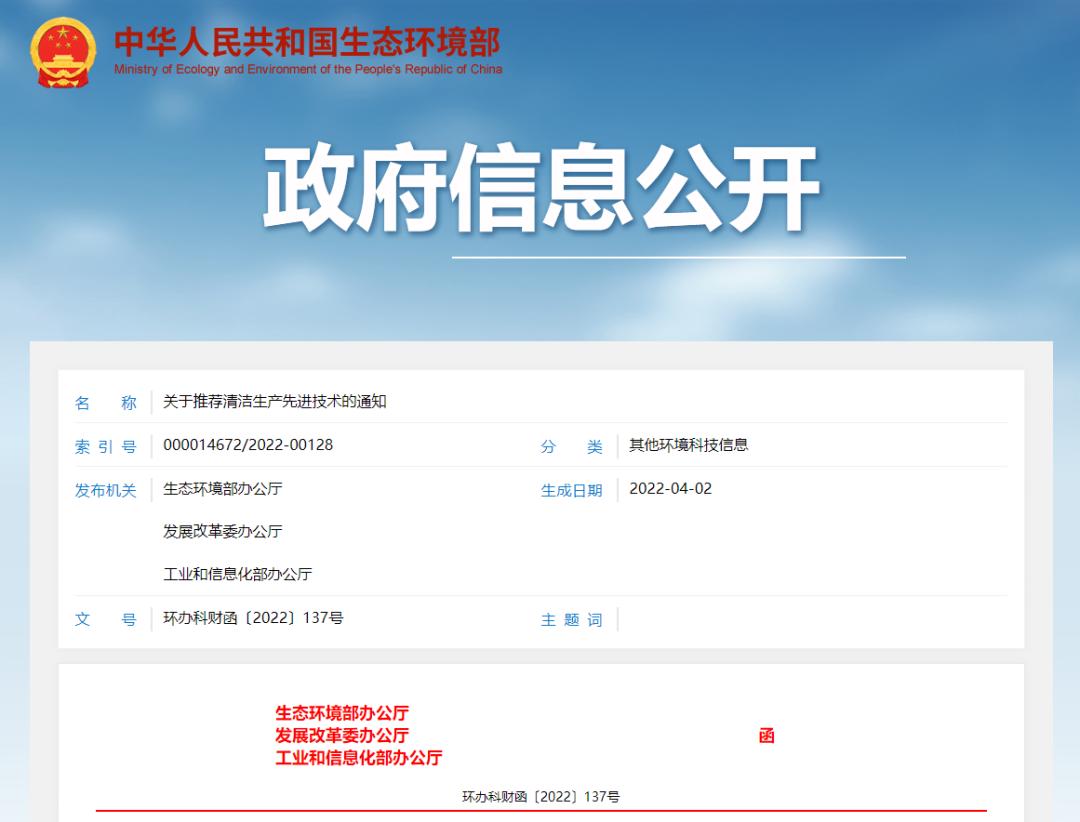Image resolution: width=1080 pixels, height=822 pixels.
Task: Click the date 2022-04-02
Action: pos(670,489)
